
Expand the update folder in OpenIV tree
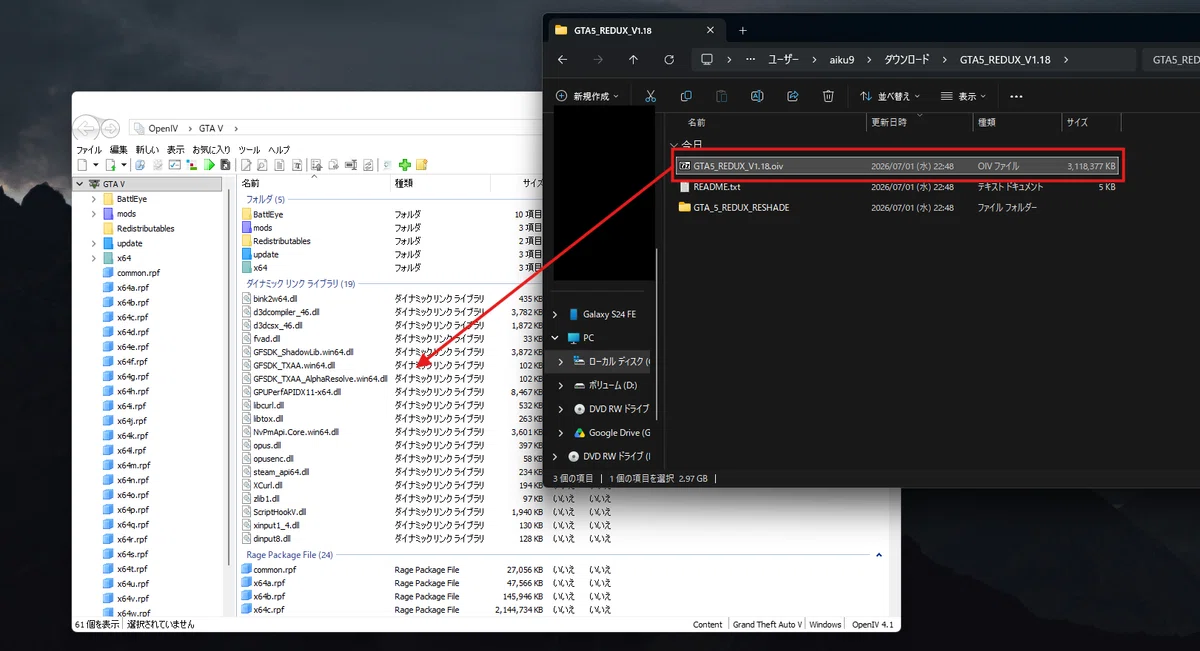point(94,243)
